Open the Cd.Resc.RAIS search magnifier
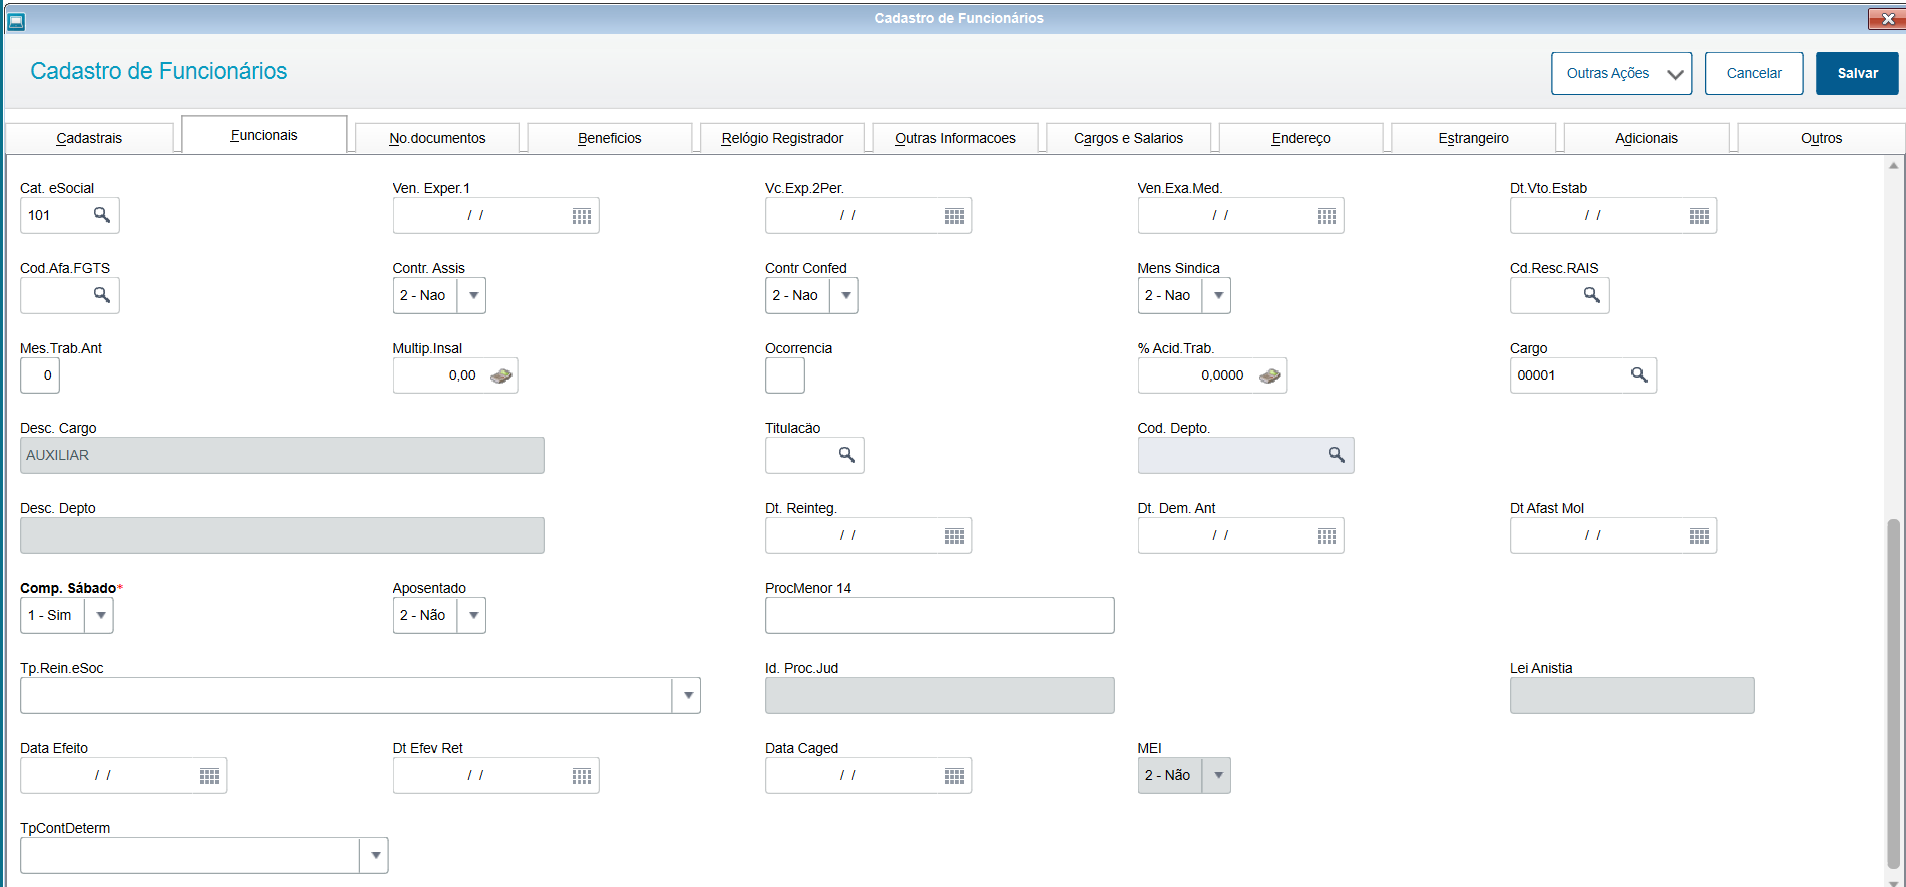 click(1591, 295)
